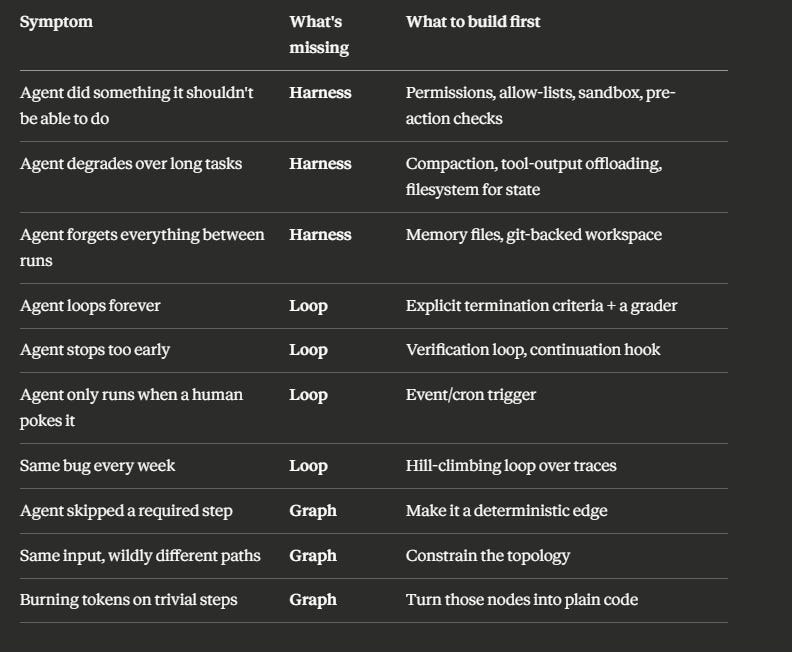This screenshot has height=652, width=792.
Task: Click the What to build first header
Action: tap(473, 22)
